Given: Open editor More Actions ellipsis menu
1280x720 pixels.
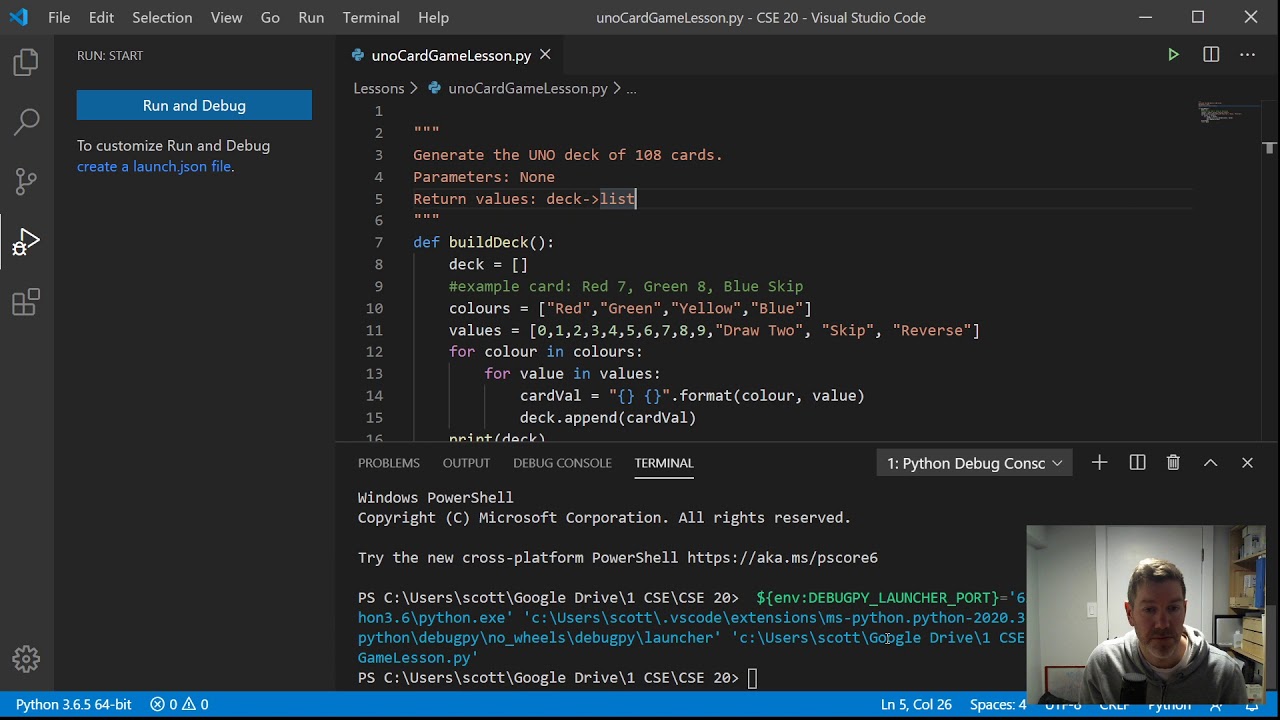Looking at the screenshot, I should click(1247, 55).
